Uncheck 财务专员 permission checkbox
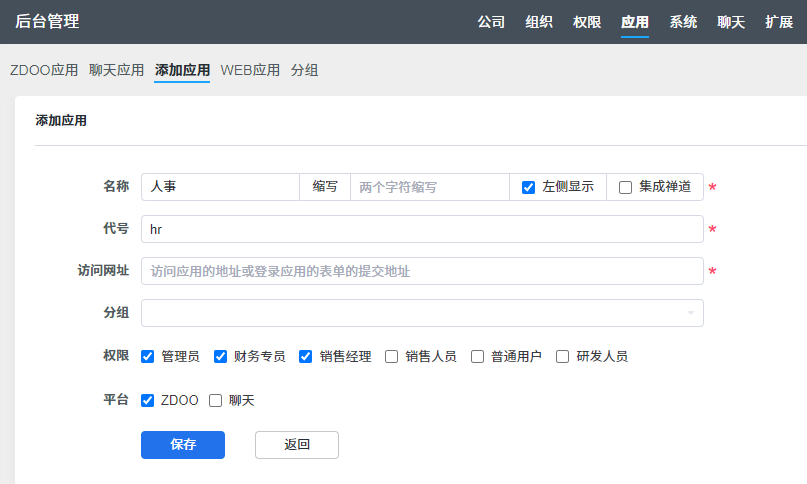807x484 pixels. tap(221, 356)
